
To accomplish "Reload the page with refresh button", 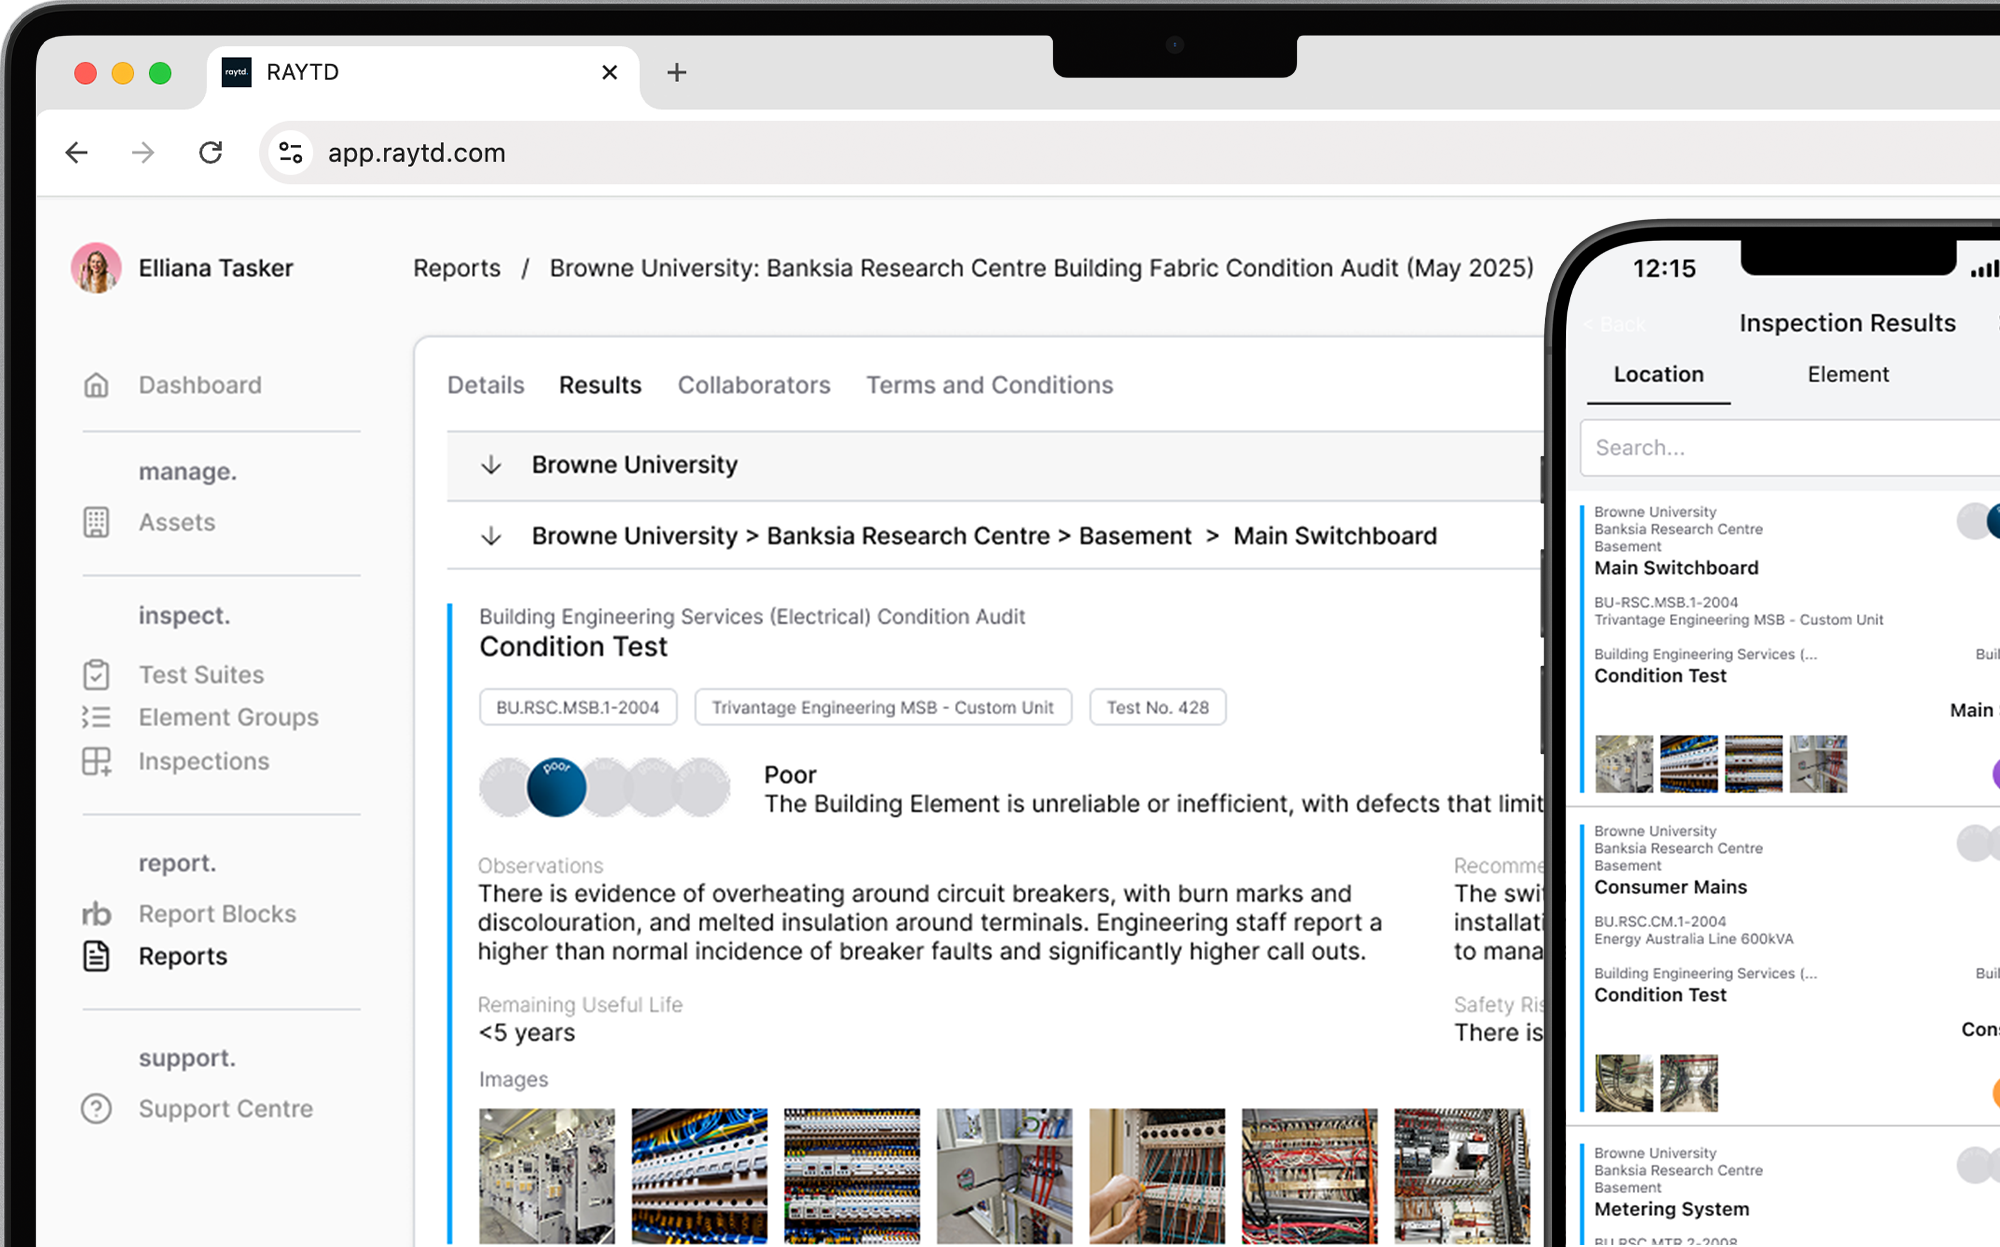I will [211, 153].
